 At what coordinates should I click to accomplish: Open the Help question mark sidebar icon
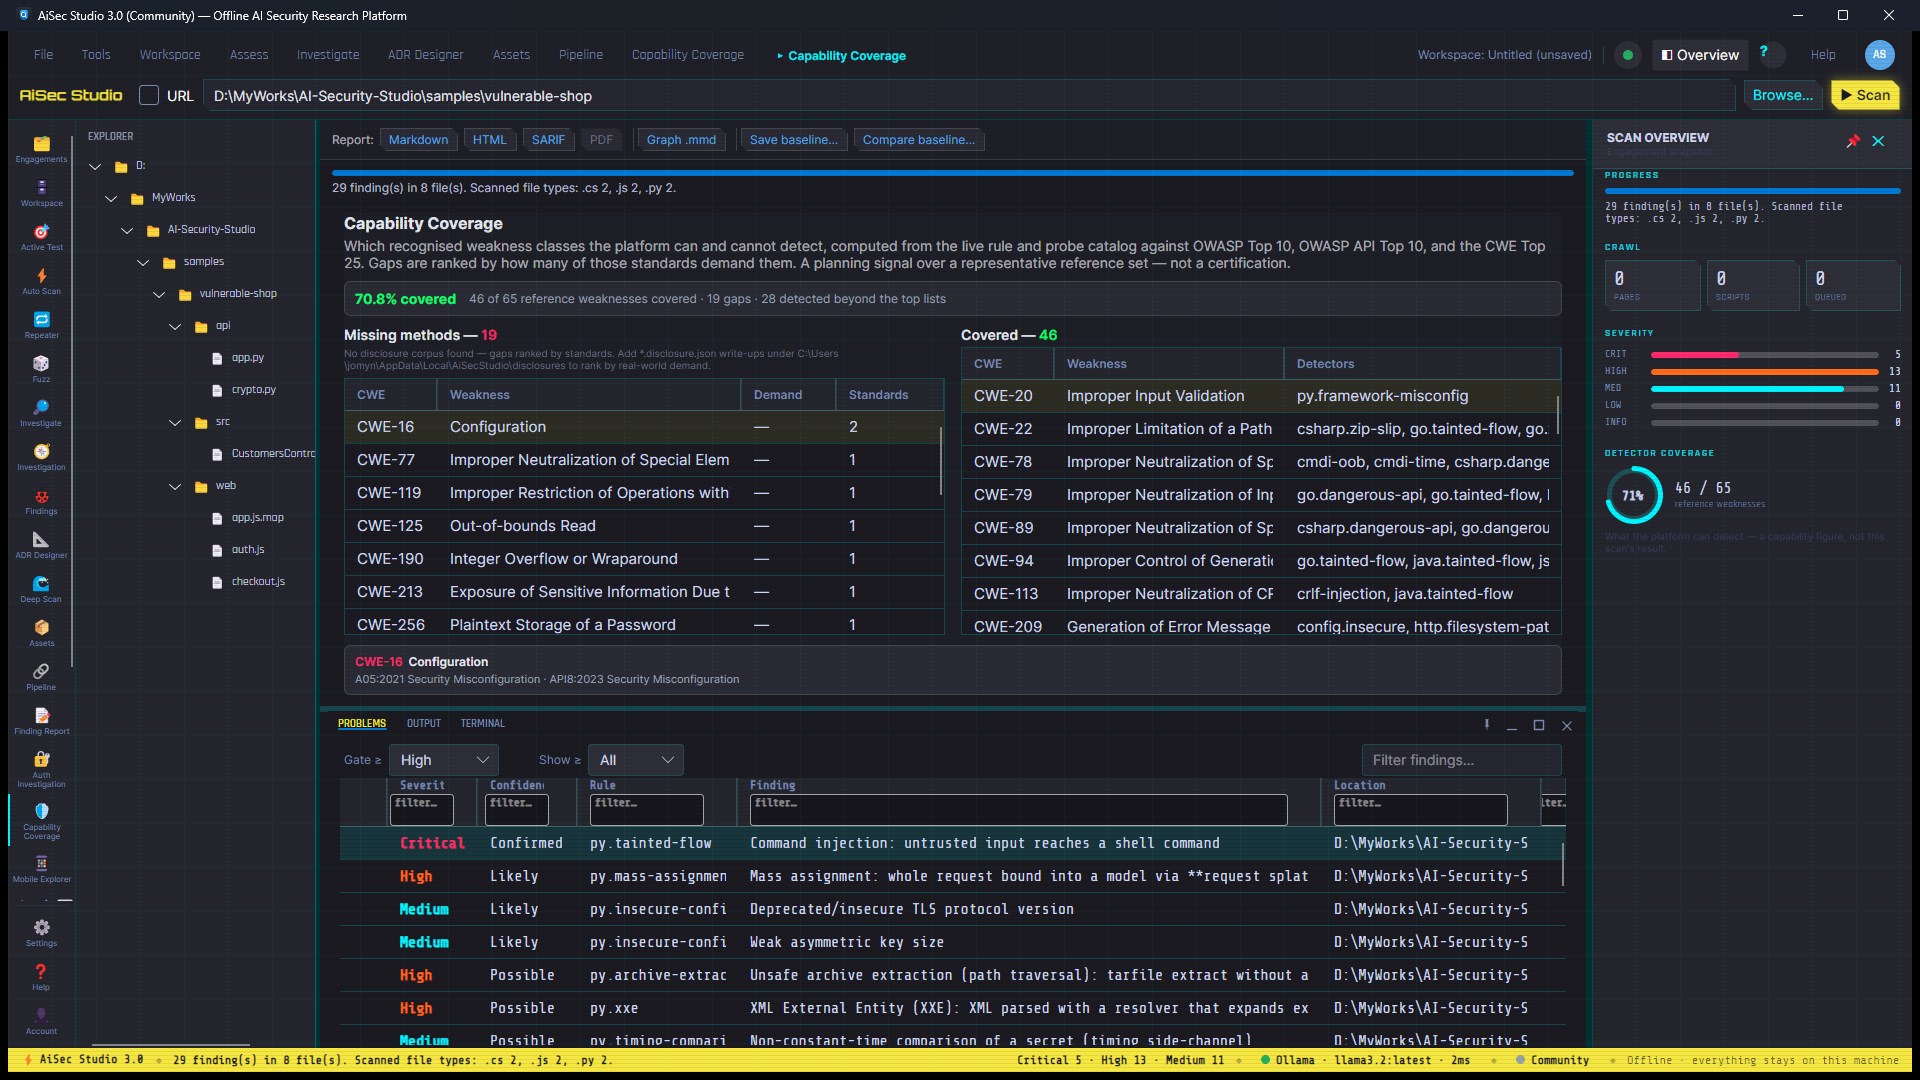click(41, 977)
